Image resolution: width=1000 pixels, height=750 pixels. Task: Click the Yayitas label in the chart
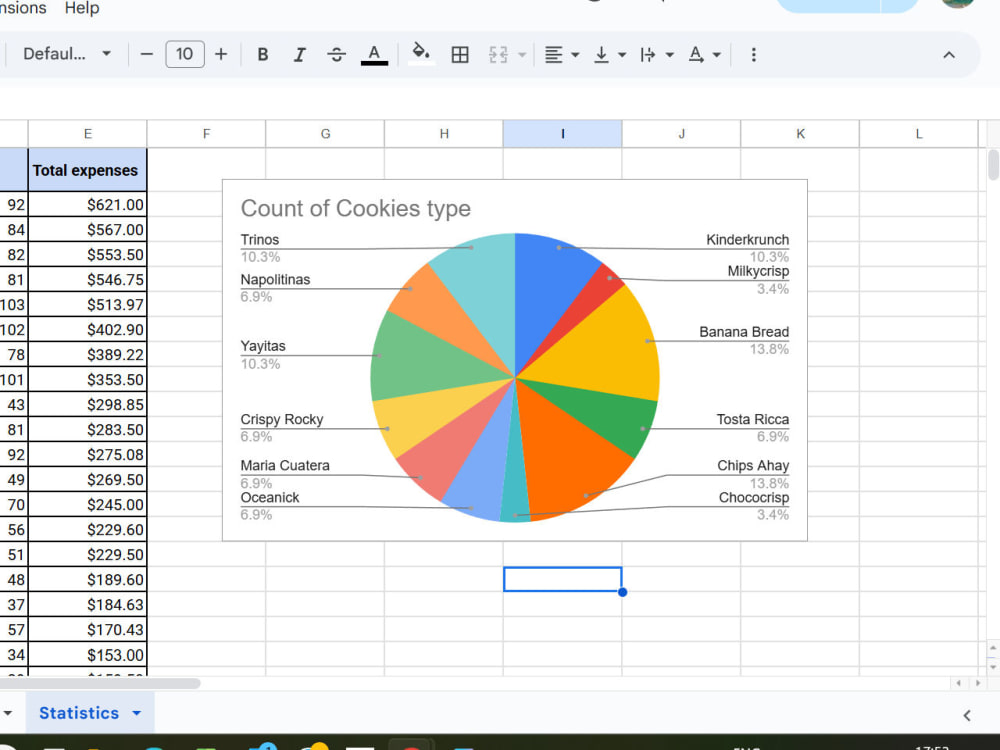click(263, 346)
